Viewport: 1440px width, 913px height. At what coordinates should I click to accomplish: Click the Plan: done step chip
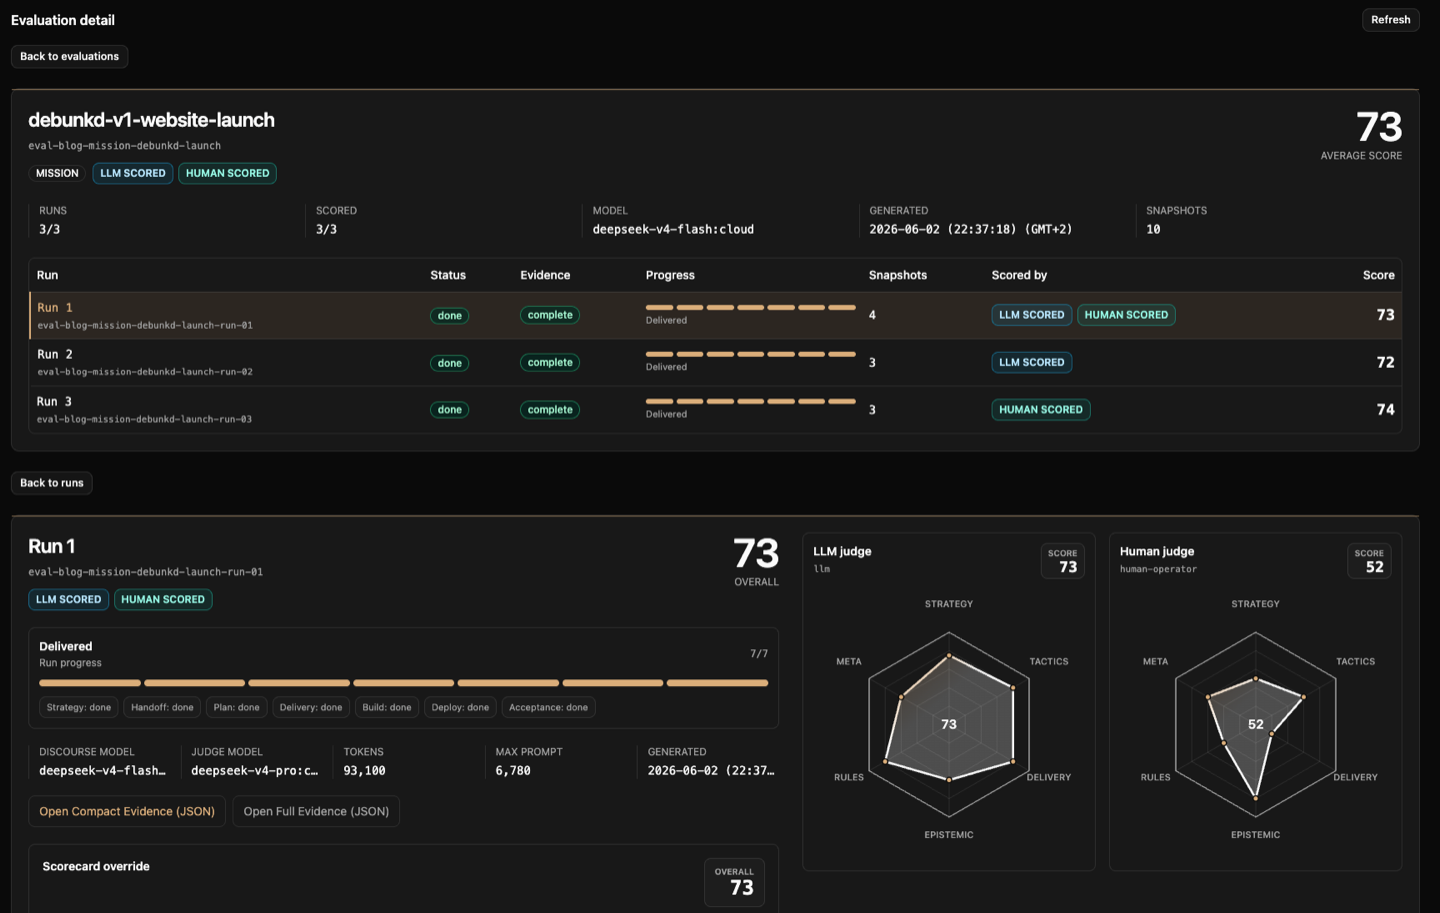[236, 707]
